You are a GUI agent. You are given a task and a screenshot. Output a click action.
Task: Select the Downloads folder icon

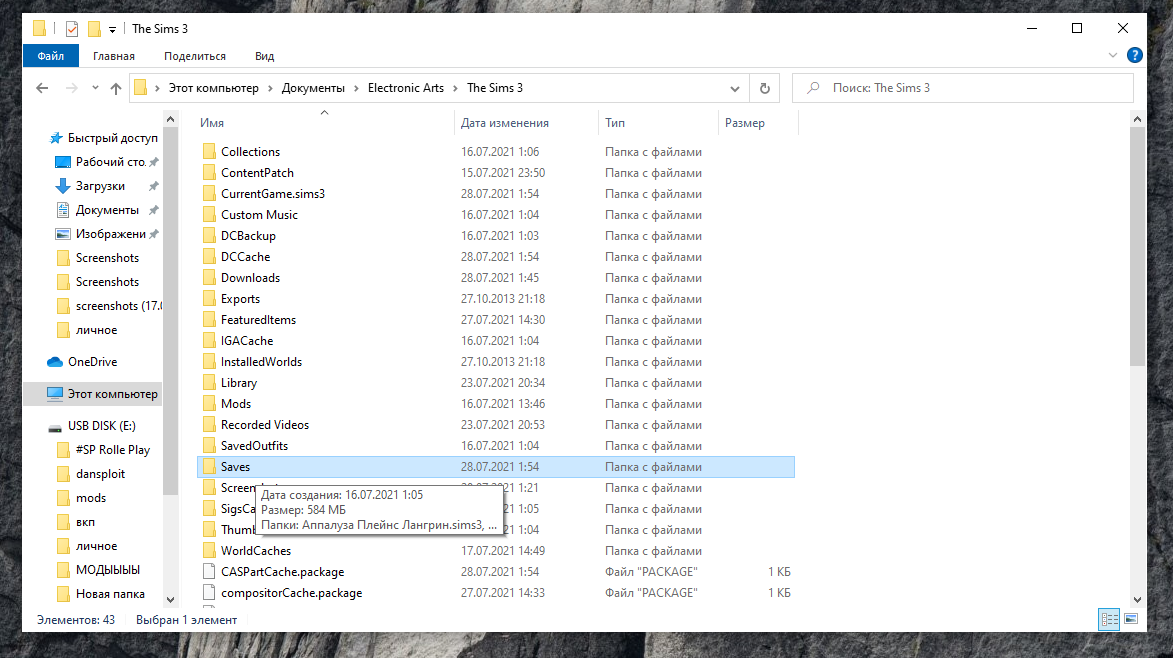(209, 277)
